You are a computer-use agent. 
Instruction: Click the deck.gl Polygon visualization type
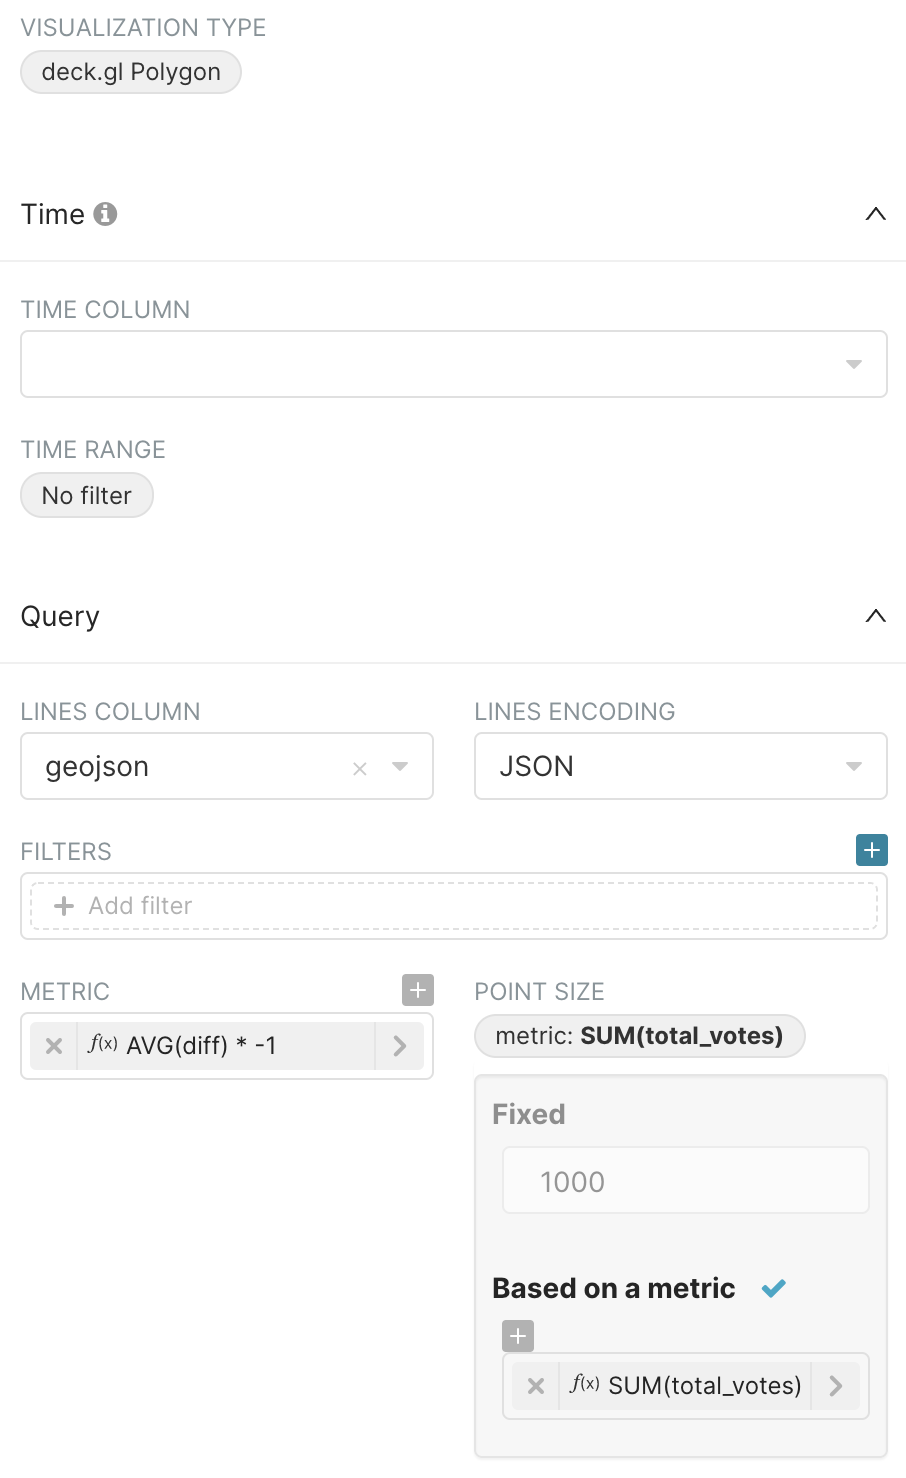point(131,72)
